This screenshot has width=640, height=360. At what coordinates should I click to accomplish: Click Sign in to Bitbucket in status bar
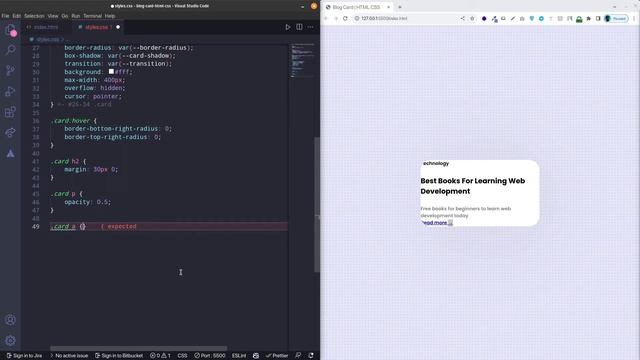pos(119,356)
